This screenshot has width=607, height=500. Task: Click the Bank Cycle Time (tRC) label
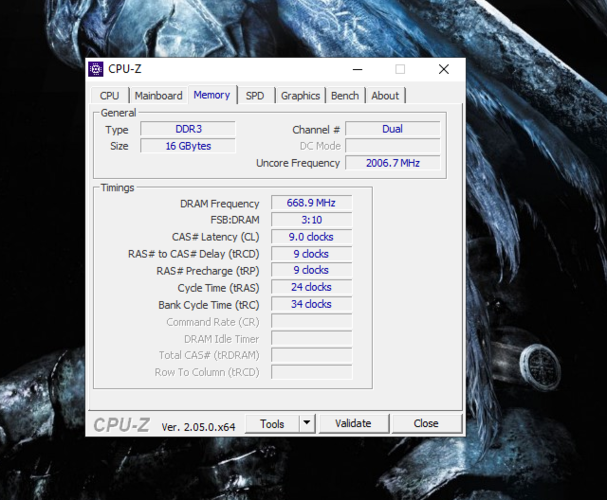[209, 305]
